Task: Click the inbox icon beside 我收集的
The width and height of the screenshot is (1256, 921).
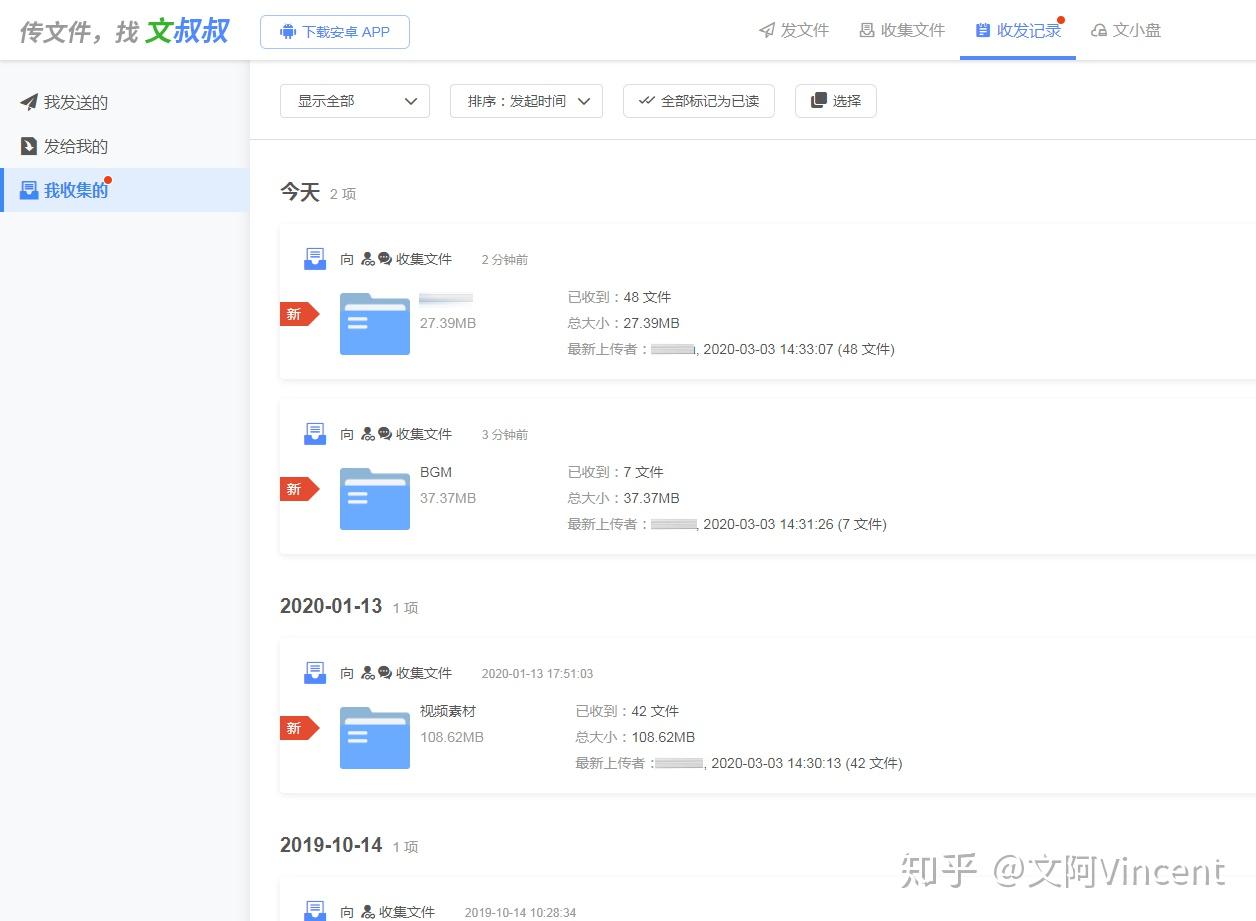Action: 29,190
